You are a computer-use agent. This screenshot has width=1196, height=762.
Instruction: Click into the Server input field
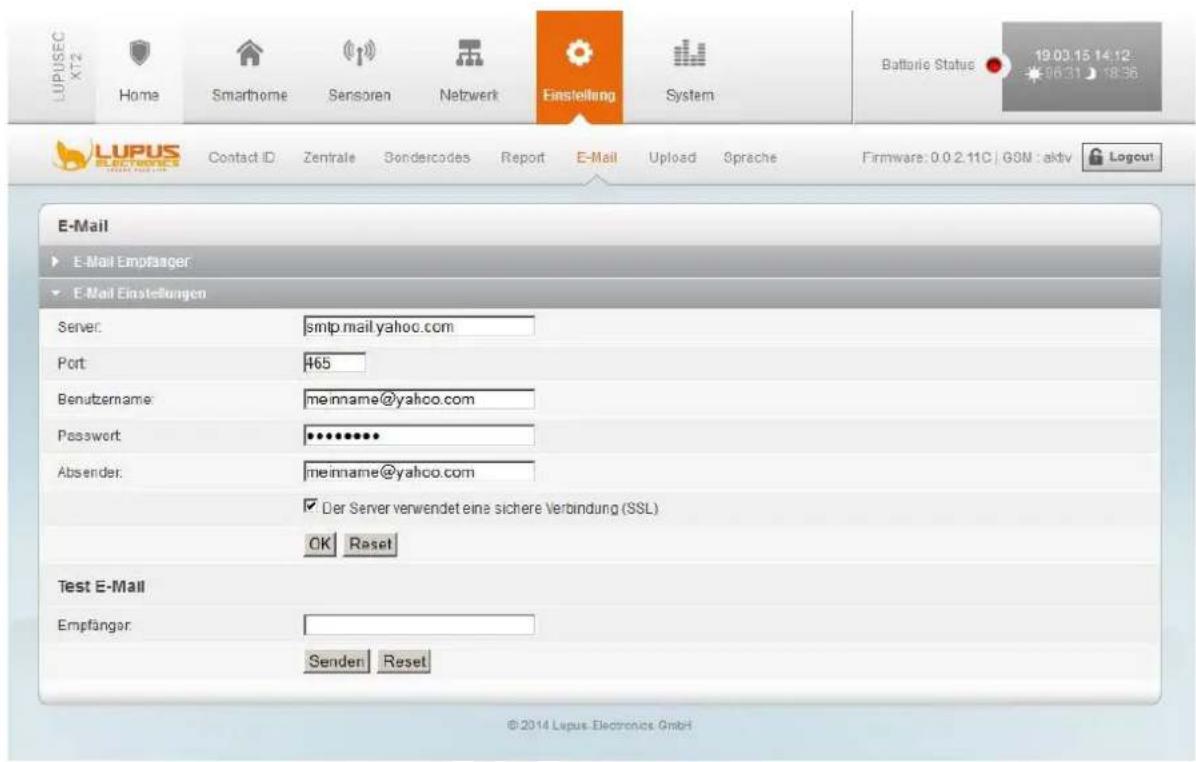419,326
